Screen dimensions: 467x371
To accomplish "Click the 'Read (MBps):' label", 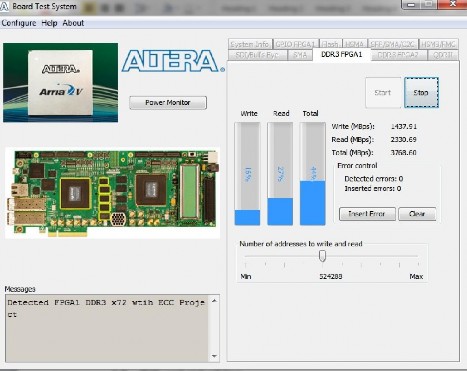I will click(x=353, y=140).
